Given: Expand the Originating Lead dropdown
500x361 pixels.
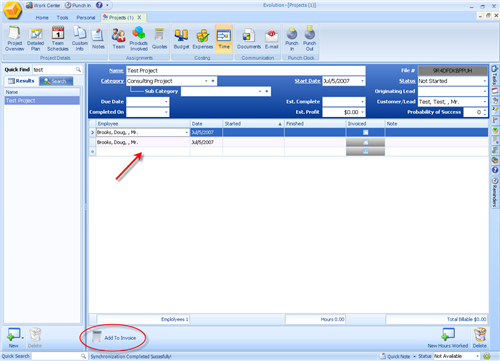Looking at the screenshot, I should click(x=484, y=91).
